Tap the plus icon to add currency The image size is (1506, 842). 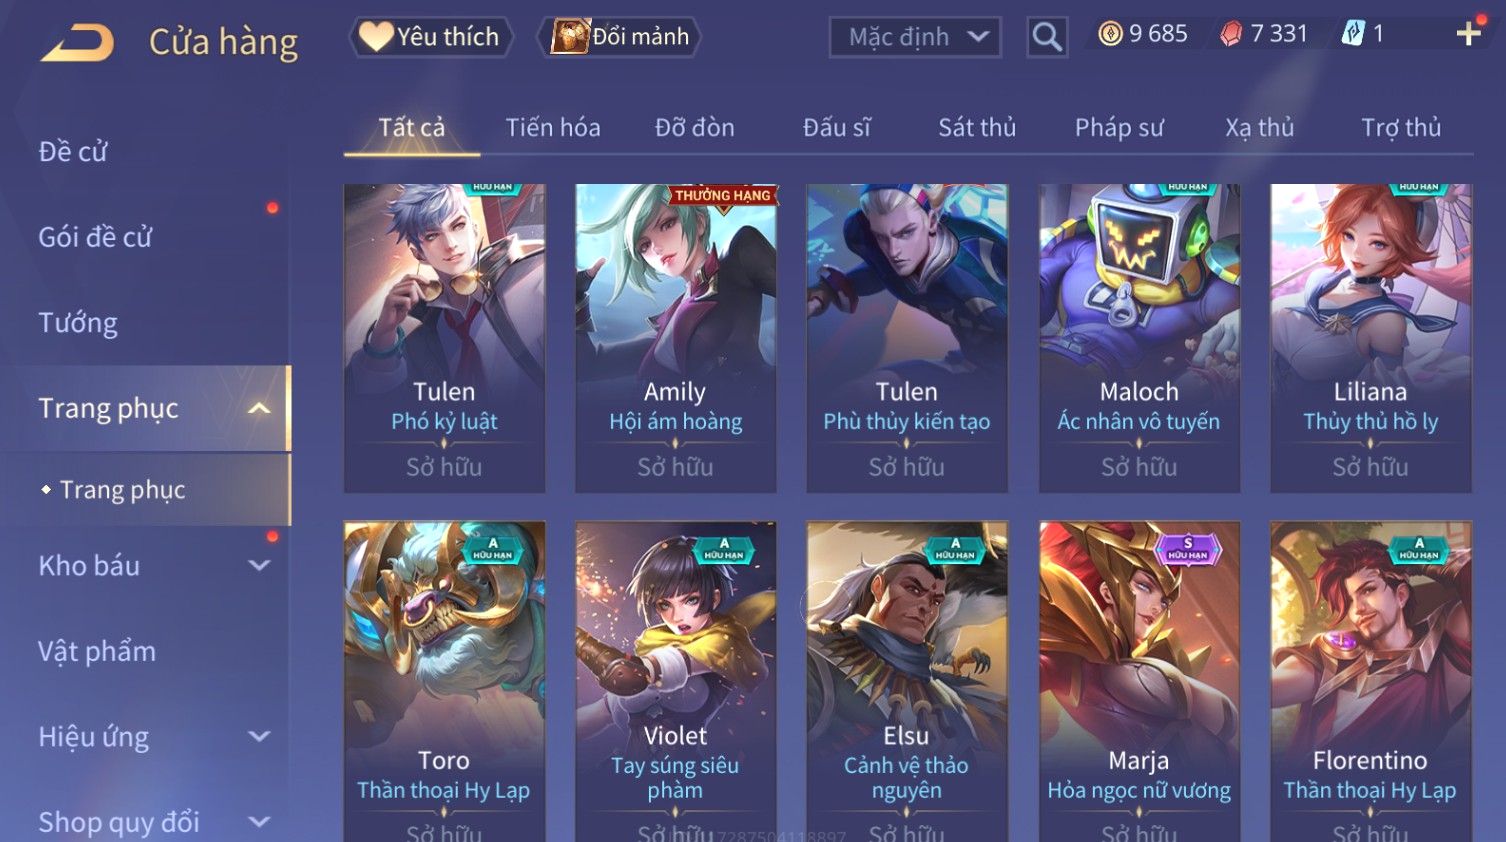(x=1468, y=34)
